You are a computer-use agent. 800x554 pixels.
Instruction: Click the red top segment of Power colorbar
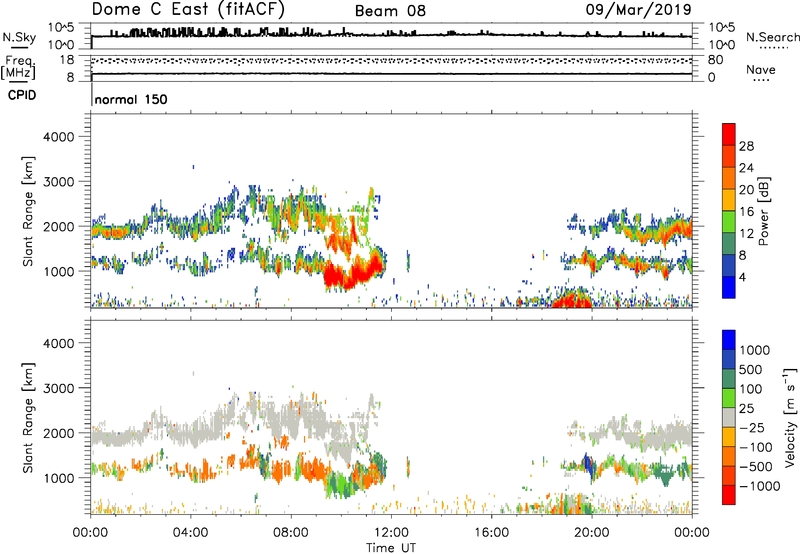(x=729, y=134)
